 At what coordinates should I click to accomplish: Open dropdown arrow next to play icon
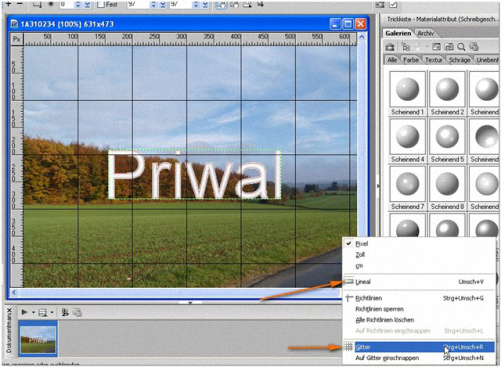pyautogui.click(x=33, y=313)
